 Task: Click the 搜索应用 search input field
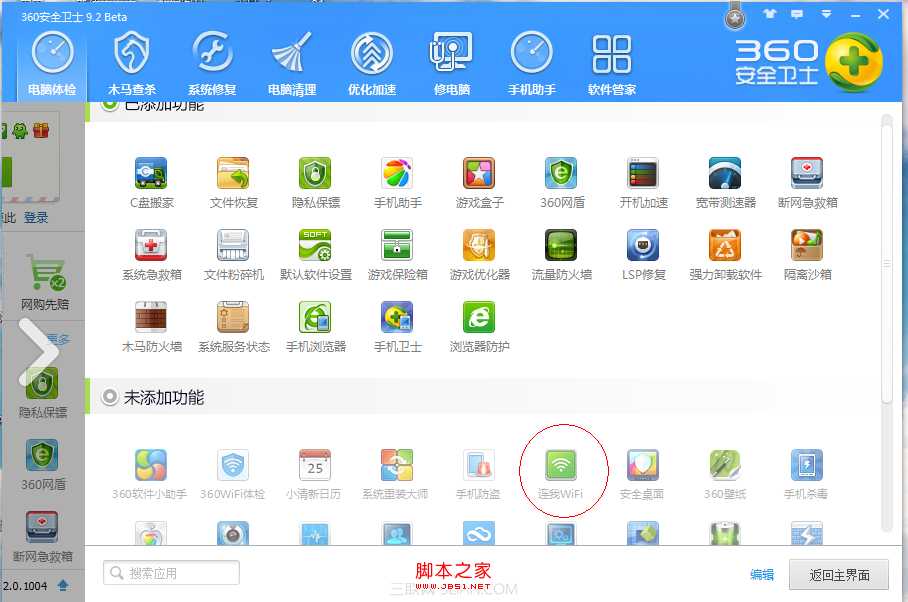[x=170, y=572]
